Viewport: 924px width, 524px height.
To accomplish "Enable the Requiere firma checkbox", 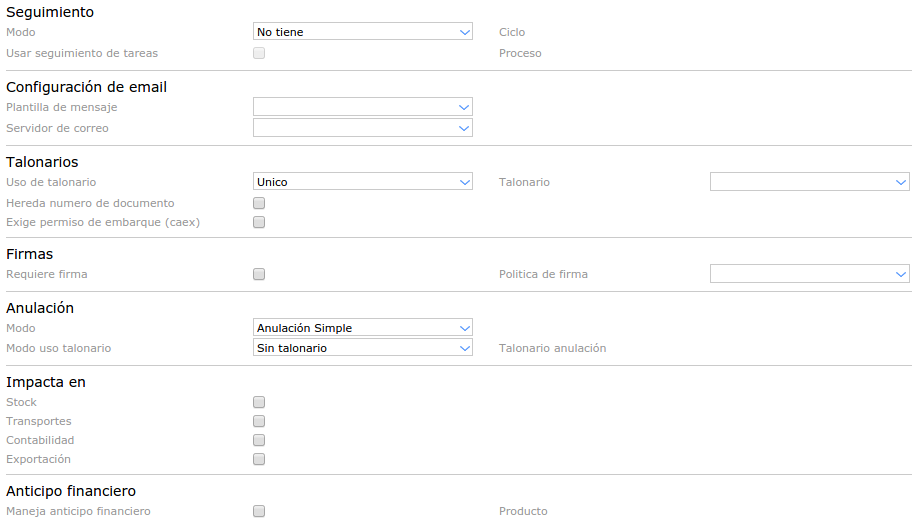I will click(x=259, y=274).
